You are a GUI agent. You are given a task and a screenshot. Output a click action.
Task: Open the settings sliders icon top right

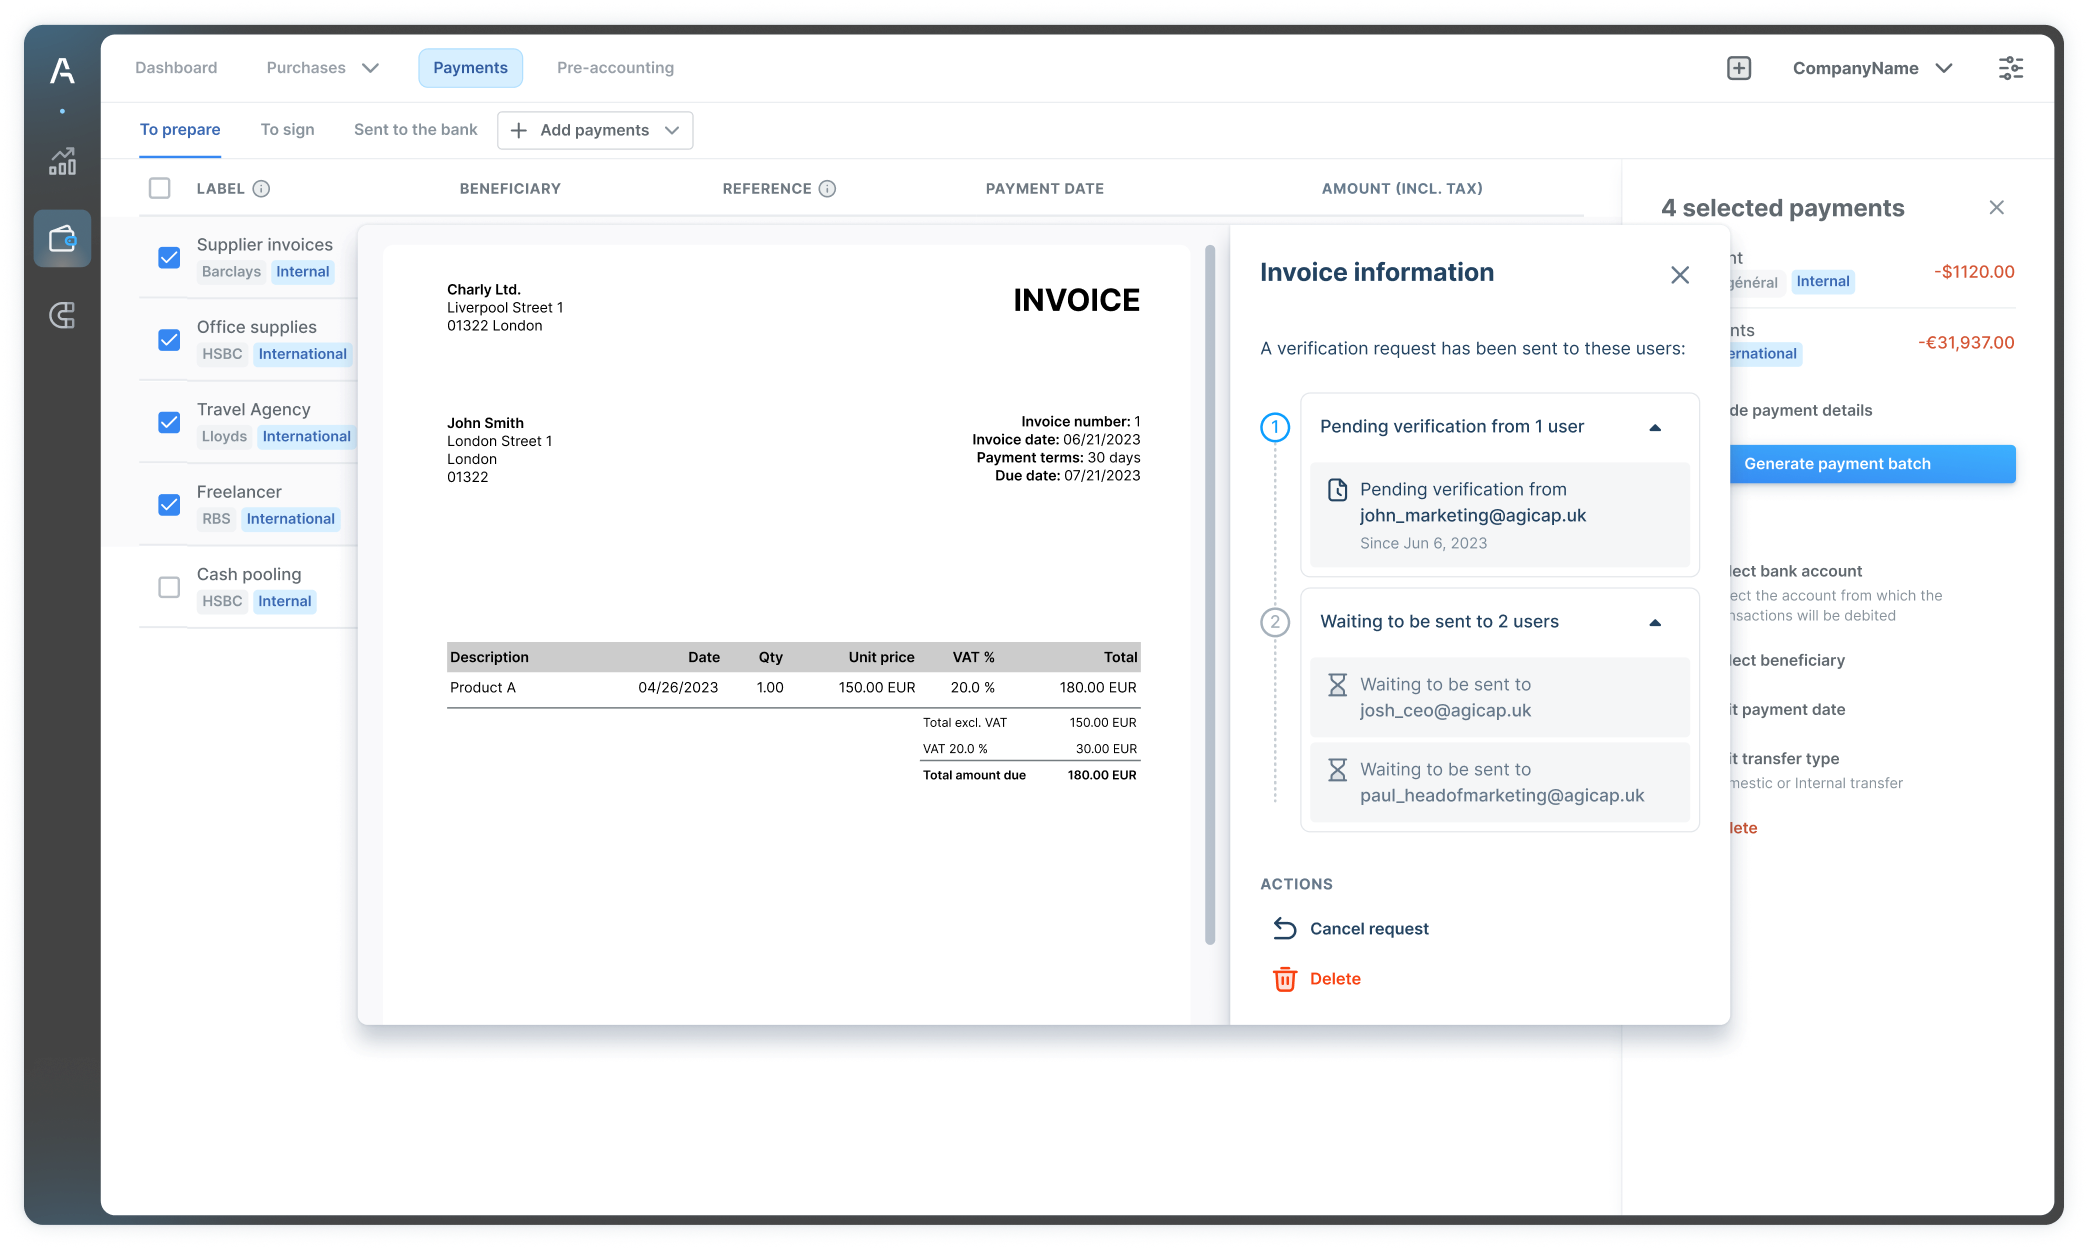pos(2010,67)
